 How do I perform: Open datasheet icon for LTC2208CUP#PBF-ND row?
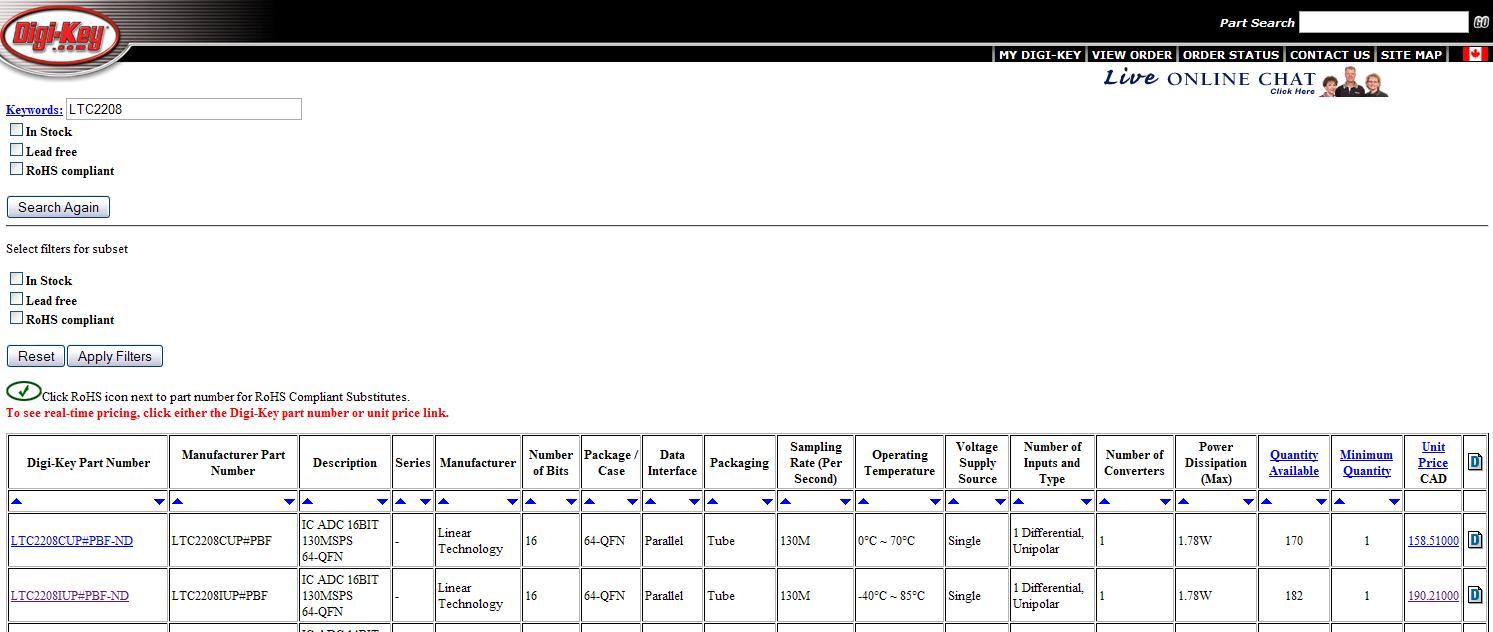1475,540
